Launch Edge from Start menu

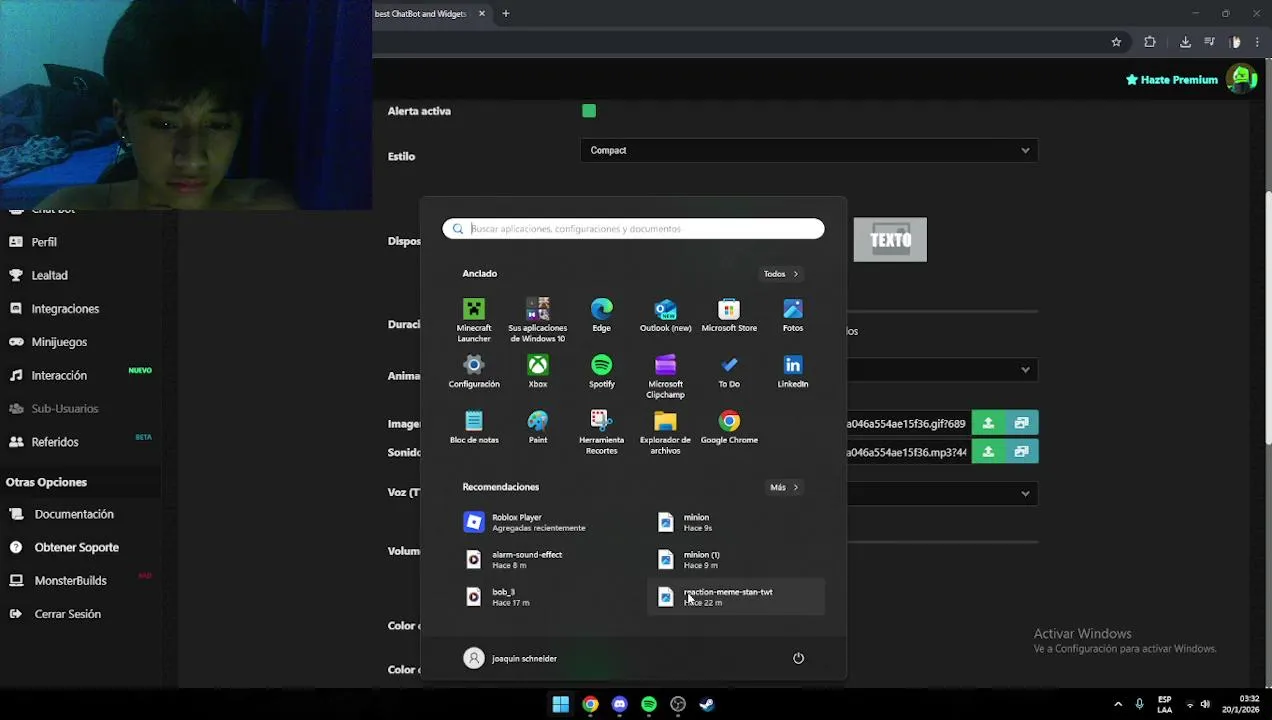pos(601,315)
